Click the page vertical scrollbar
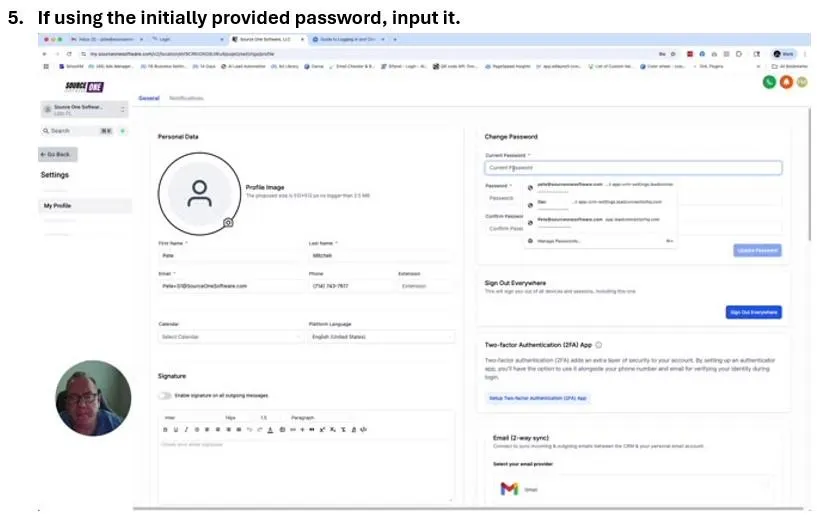The width and height of the screenshot is (817, 515). (809, 172)
